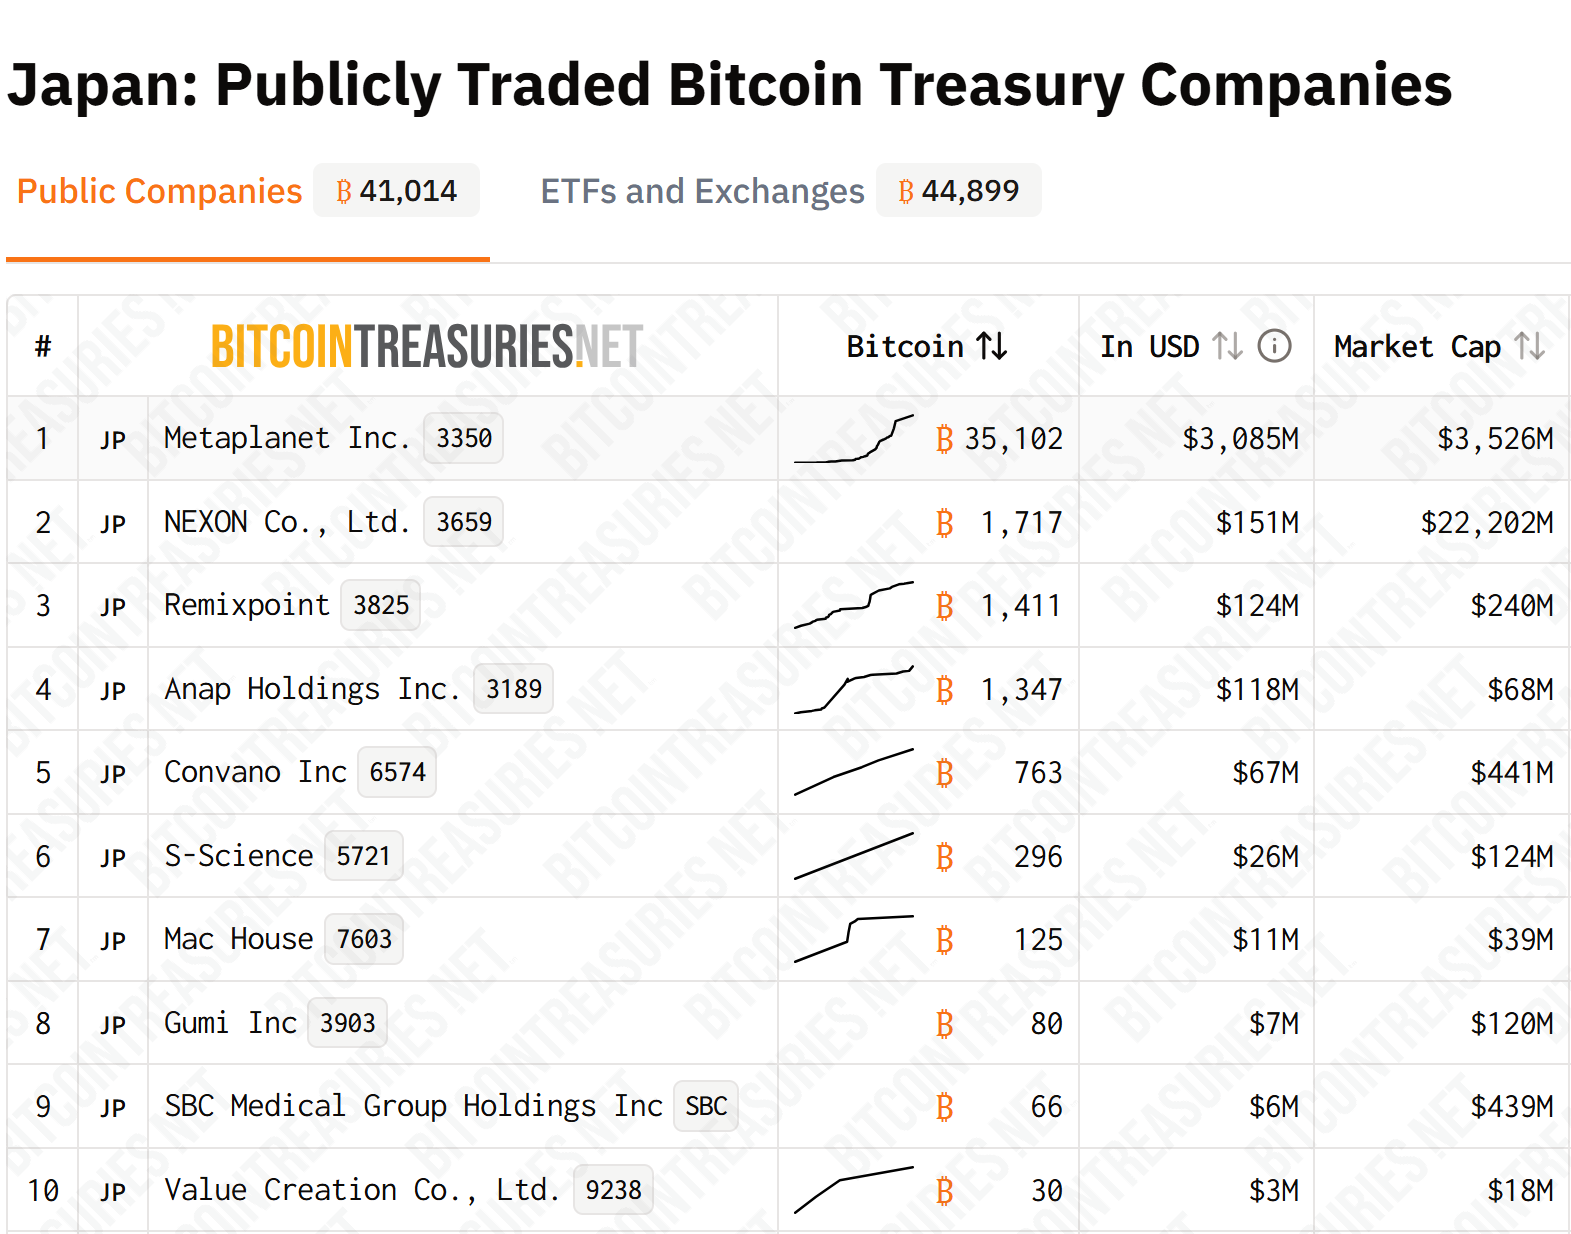Switch to the ETFs and Exchanges tab

click(702, 190)
